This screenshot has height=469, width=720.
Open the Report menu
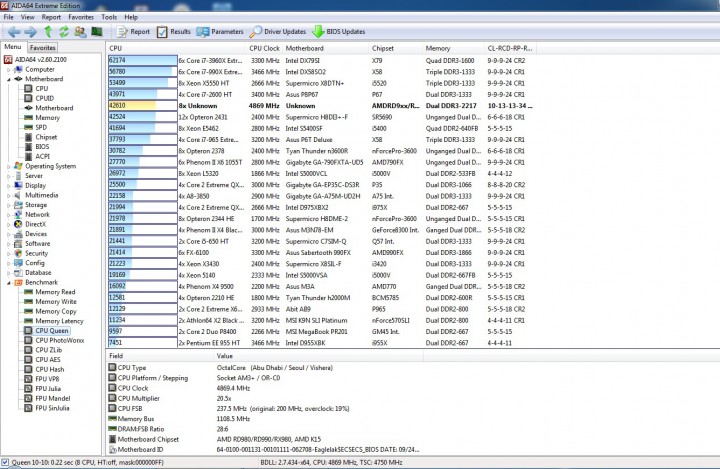click(x=51, y=17)
